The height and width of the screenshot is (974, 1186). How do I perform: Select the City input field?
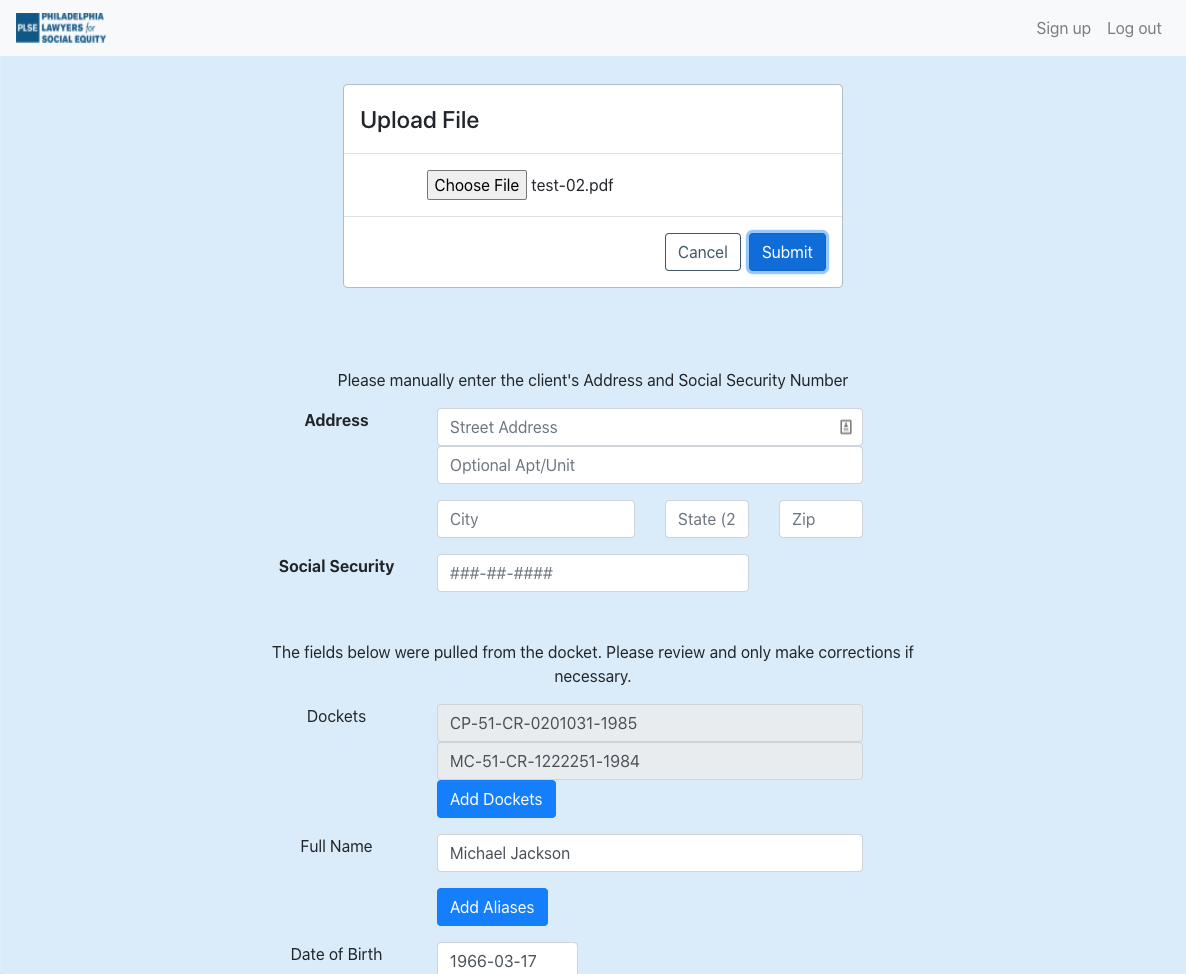click(x=535, y=519)
